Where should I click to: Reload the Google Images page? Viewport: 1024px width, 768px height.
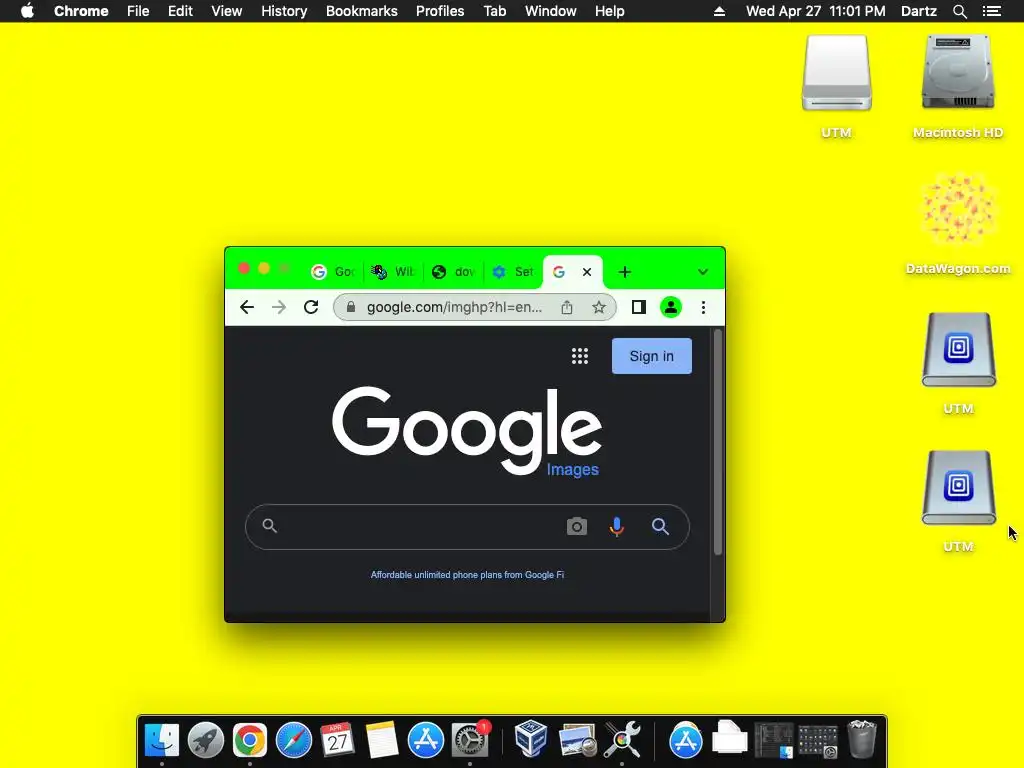311,308
